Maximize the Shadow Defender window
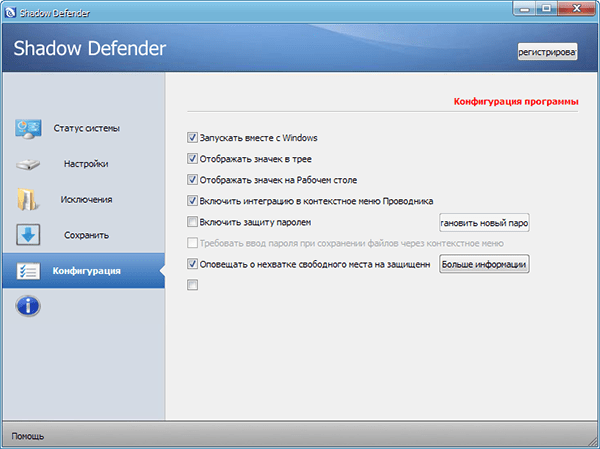This screenshot has width=600, height=449. [546, 8]
